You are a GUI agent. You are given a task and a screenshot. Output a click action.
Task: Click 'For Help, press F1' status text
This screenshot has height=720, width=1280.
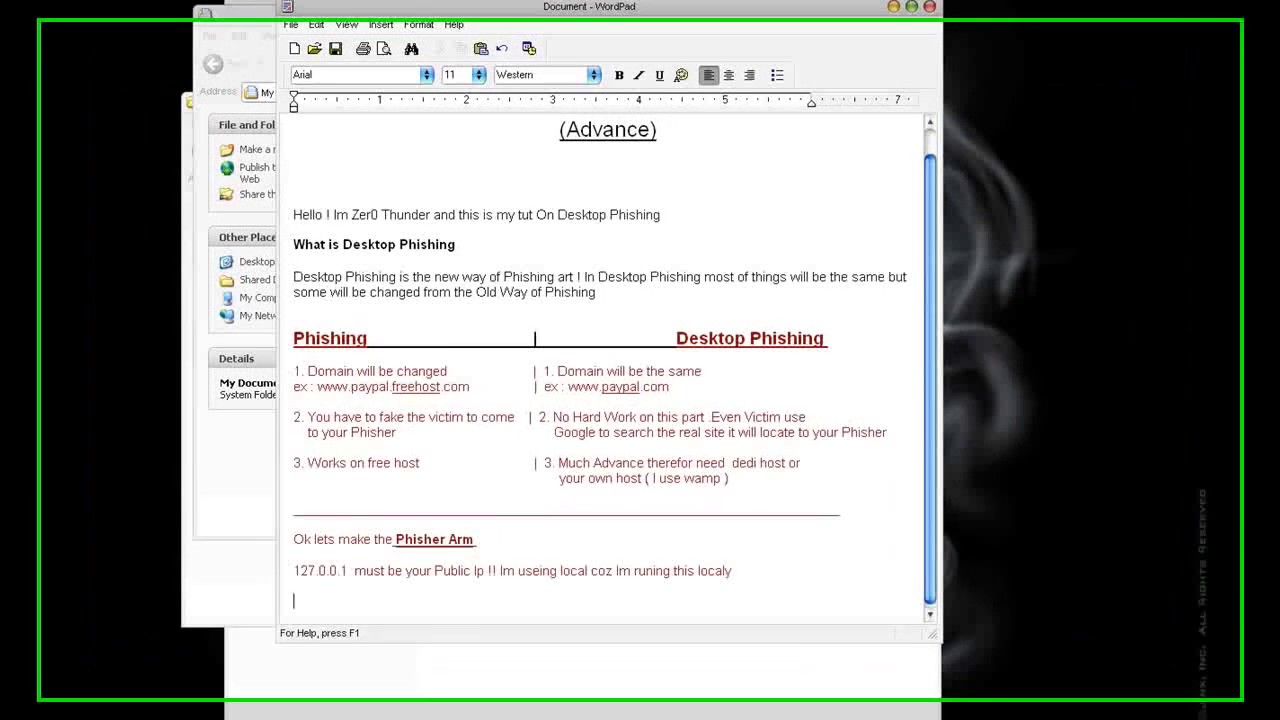[320, 633]
